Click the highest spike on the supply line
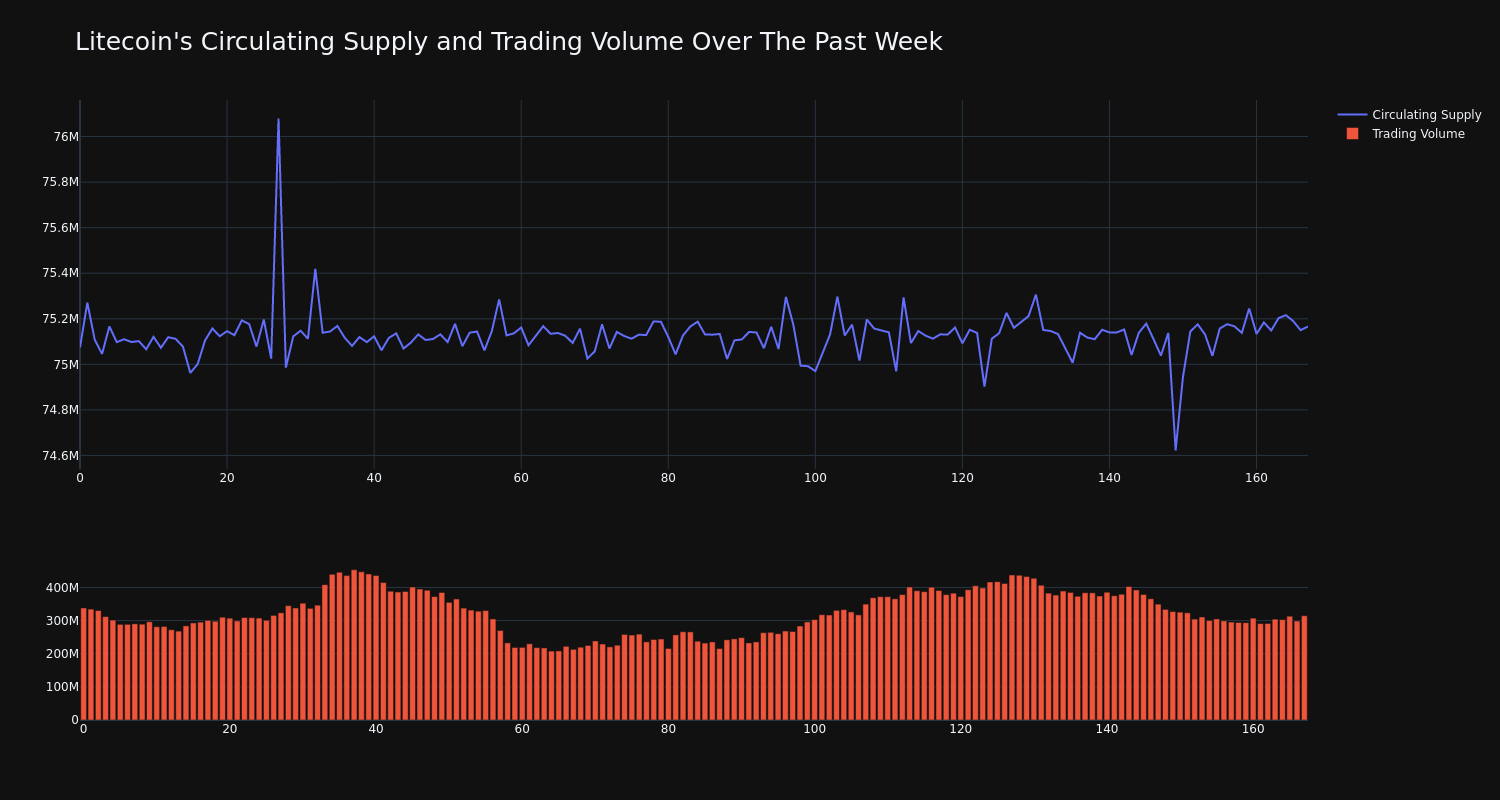This screenshot has height=800, width=1500. tap(278, 120)
